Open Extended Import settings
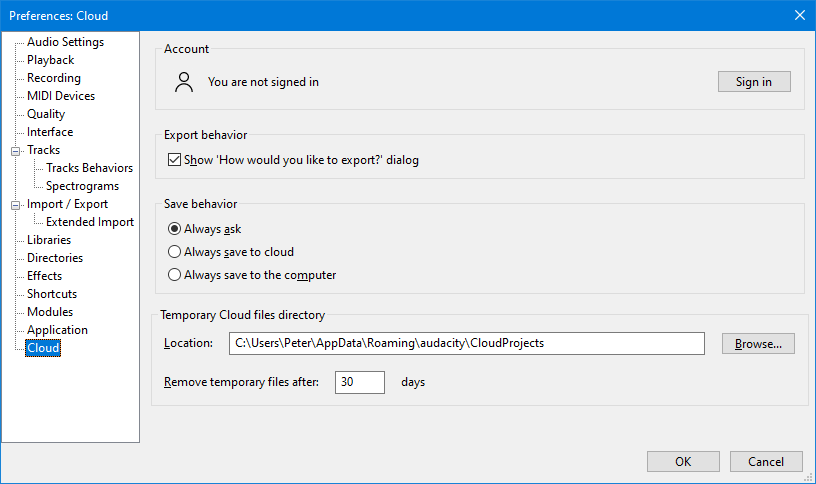 pos(89,222)
